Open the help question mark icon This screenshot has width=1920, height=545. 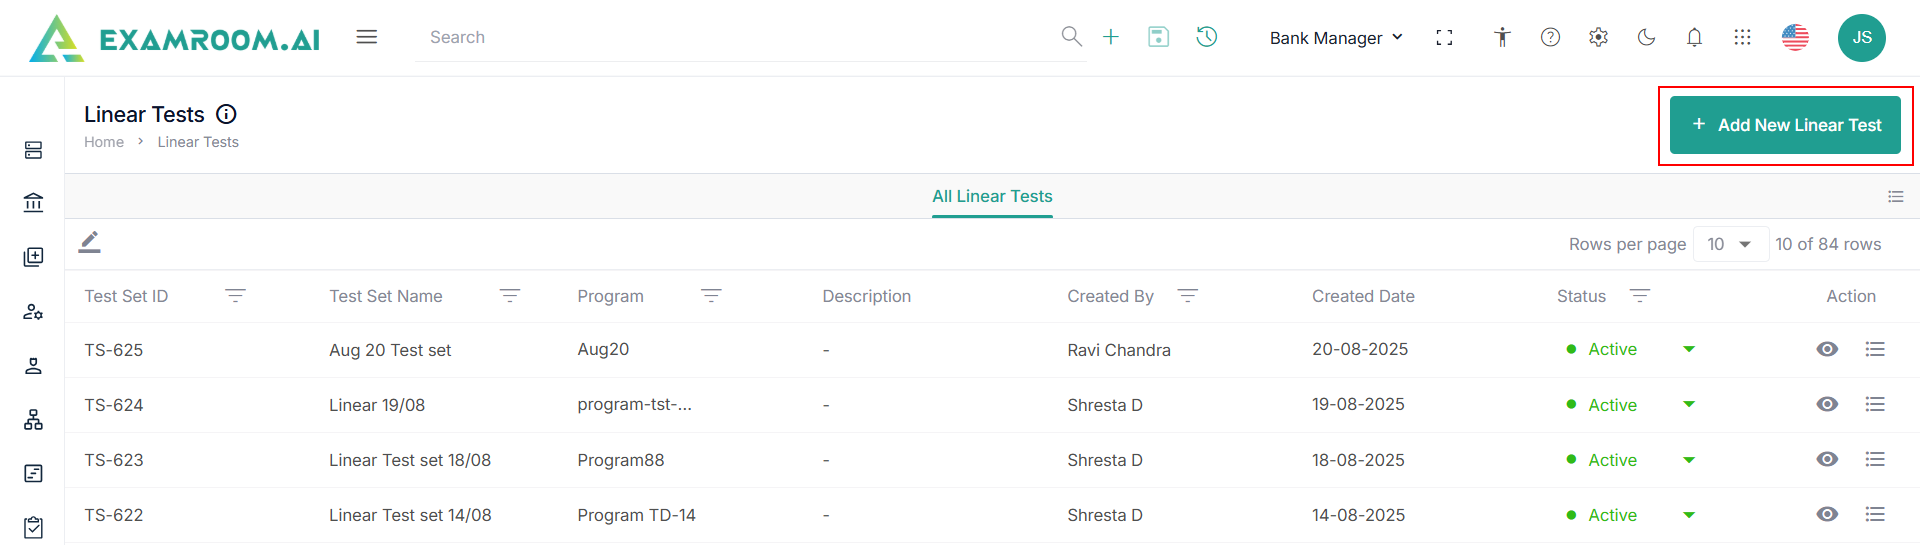pyautogui.click(x=1550, y=37)
